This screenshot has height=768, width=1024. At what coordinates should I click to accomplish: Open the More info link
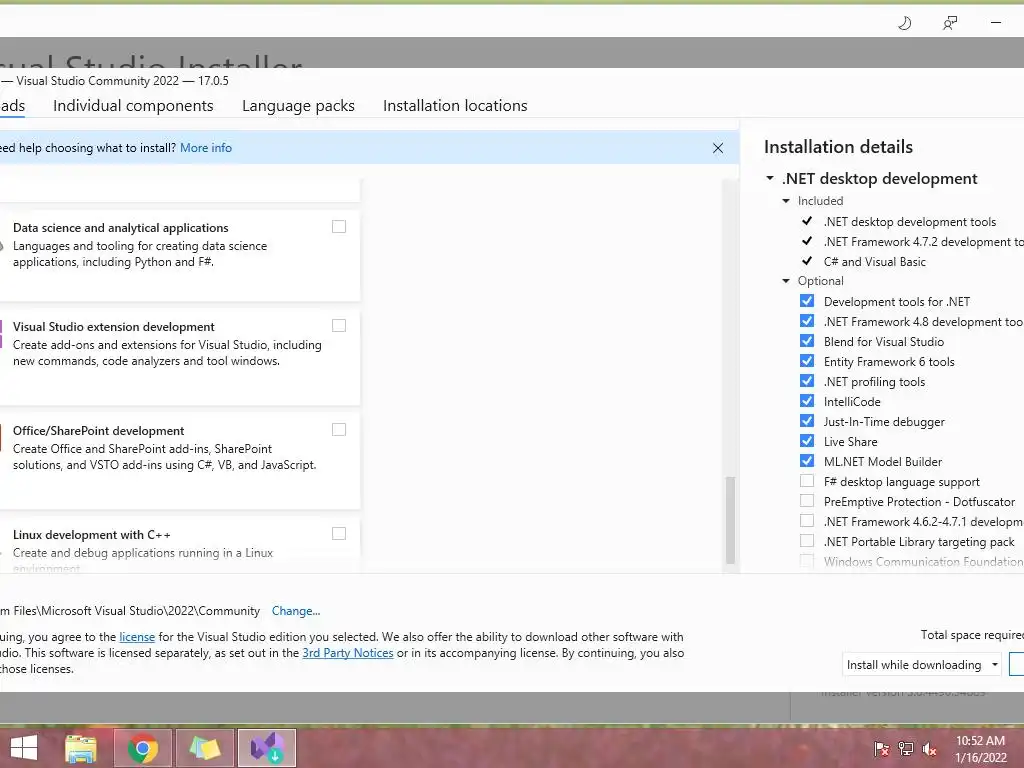(206, 148)
